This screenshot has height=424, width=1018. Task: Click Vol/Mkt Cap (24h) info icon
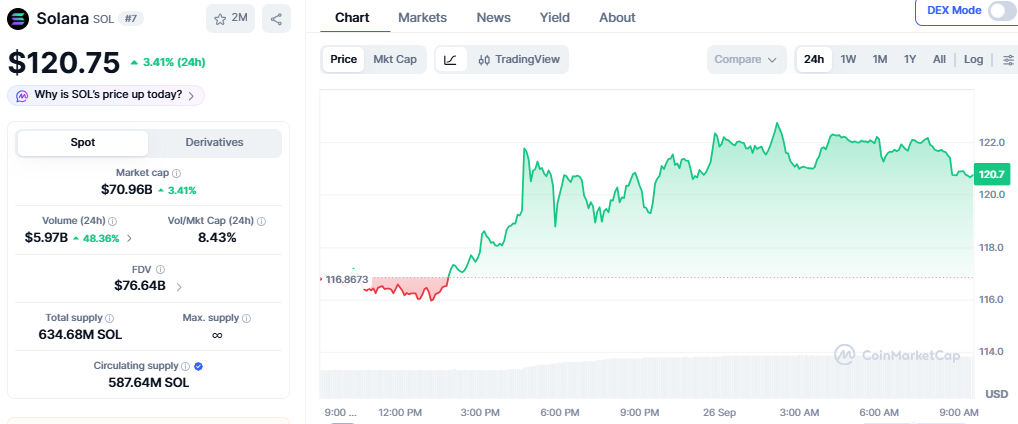[x=262, y=221]
